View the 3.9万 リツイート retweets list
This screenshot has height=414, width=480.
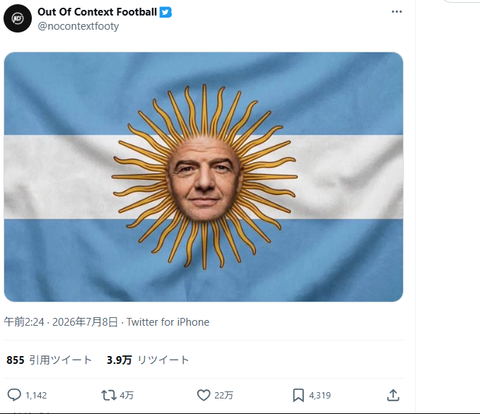[148, 360]
